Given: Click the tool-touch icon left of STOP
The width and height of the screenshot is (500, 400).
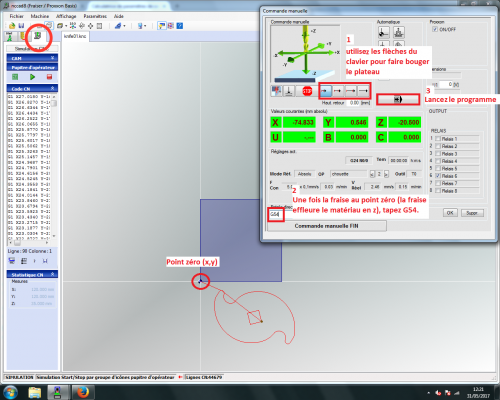Looking at the screenshot, I should (289, 91).
